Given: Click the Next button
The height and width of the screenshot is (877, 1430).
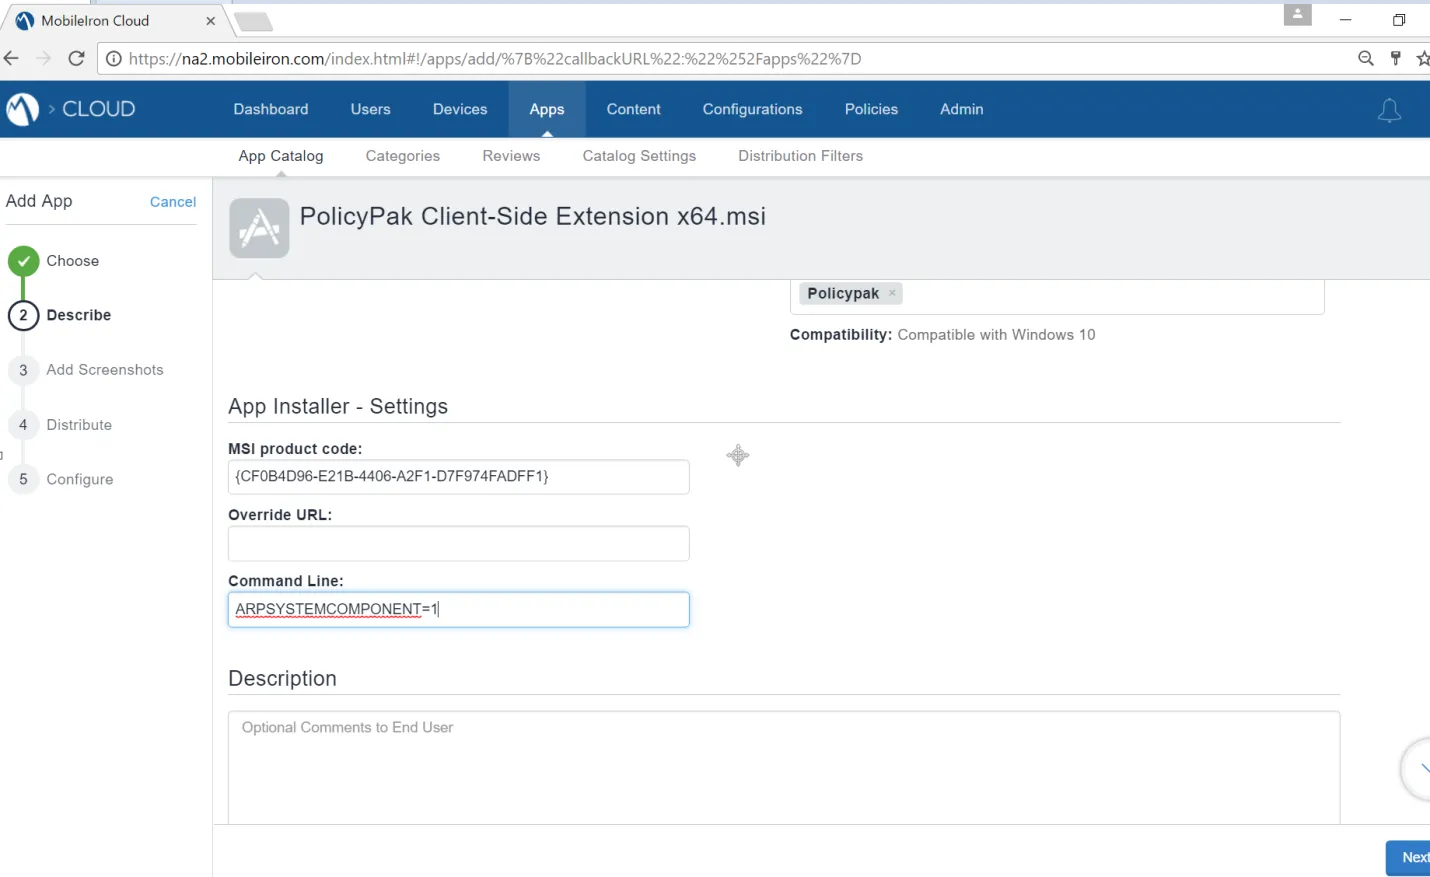Looking at the screenshot, I should pos(1408,858).
